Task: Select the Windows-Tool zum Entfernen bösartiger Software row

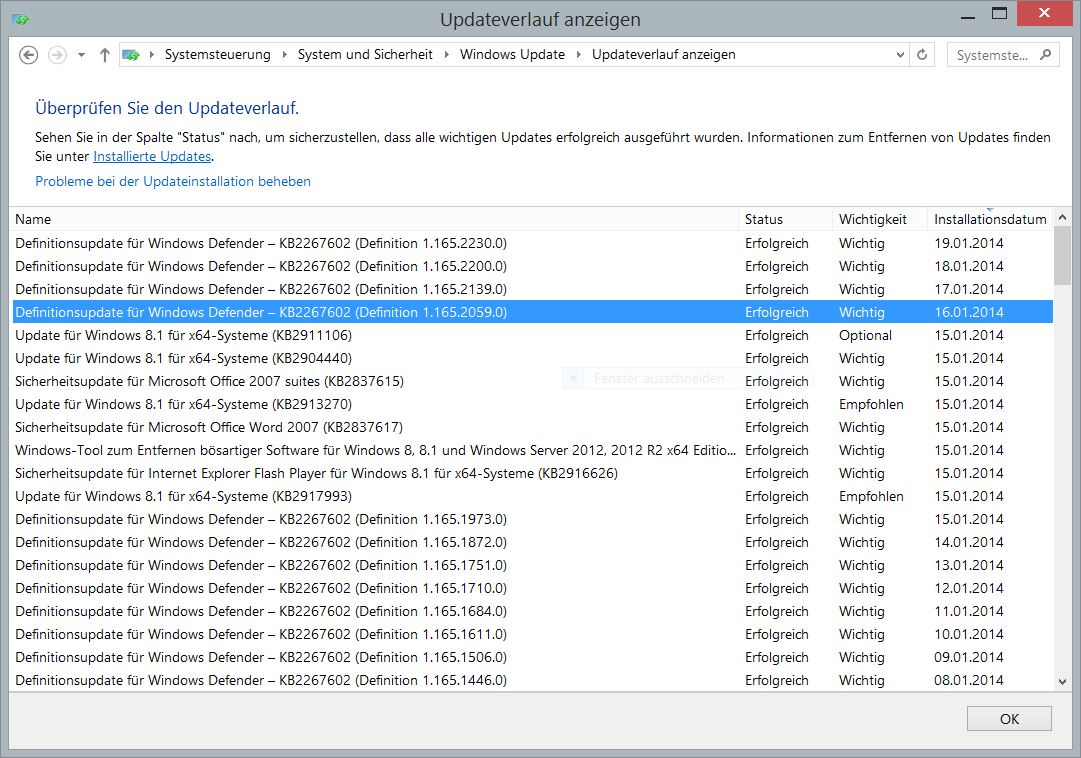Action: tap(532, 450)
